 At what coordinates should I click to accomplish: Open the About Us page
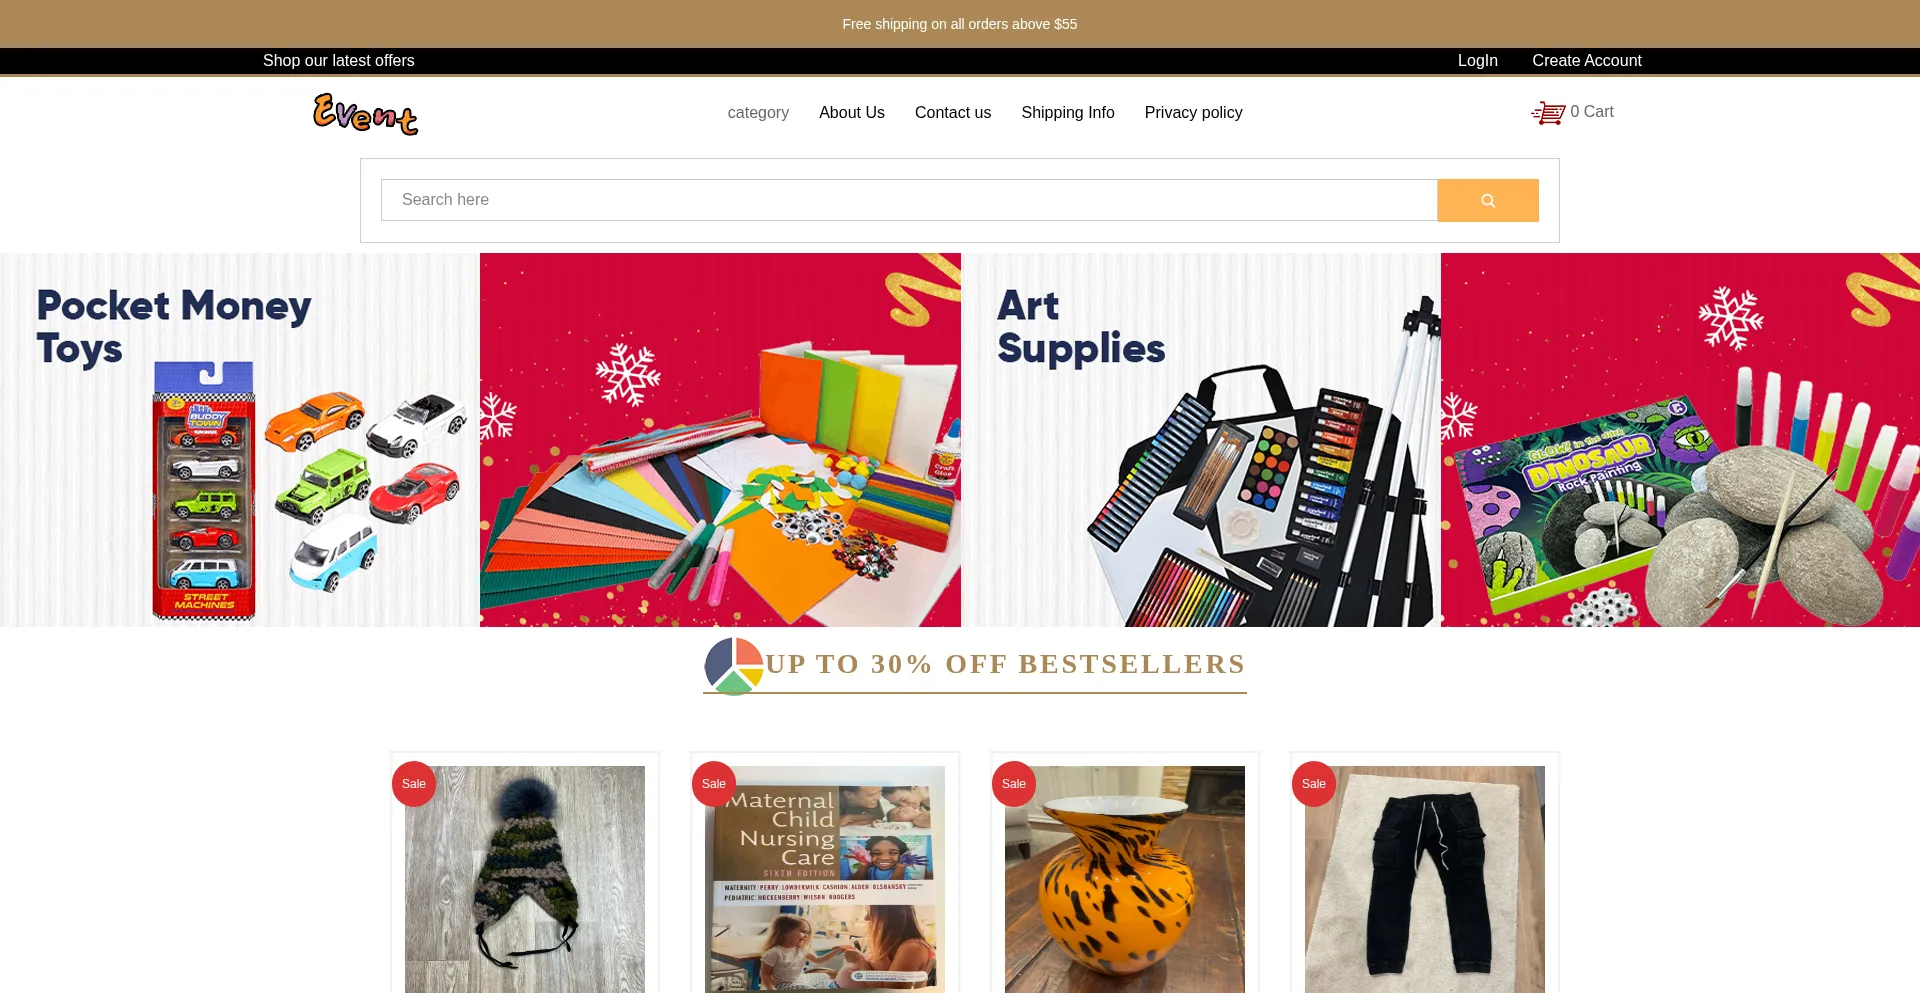[852, 113]
